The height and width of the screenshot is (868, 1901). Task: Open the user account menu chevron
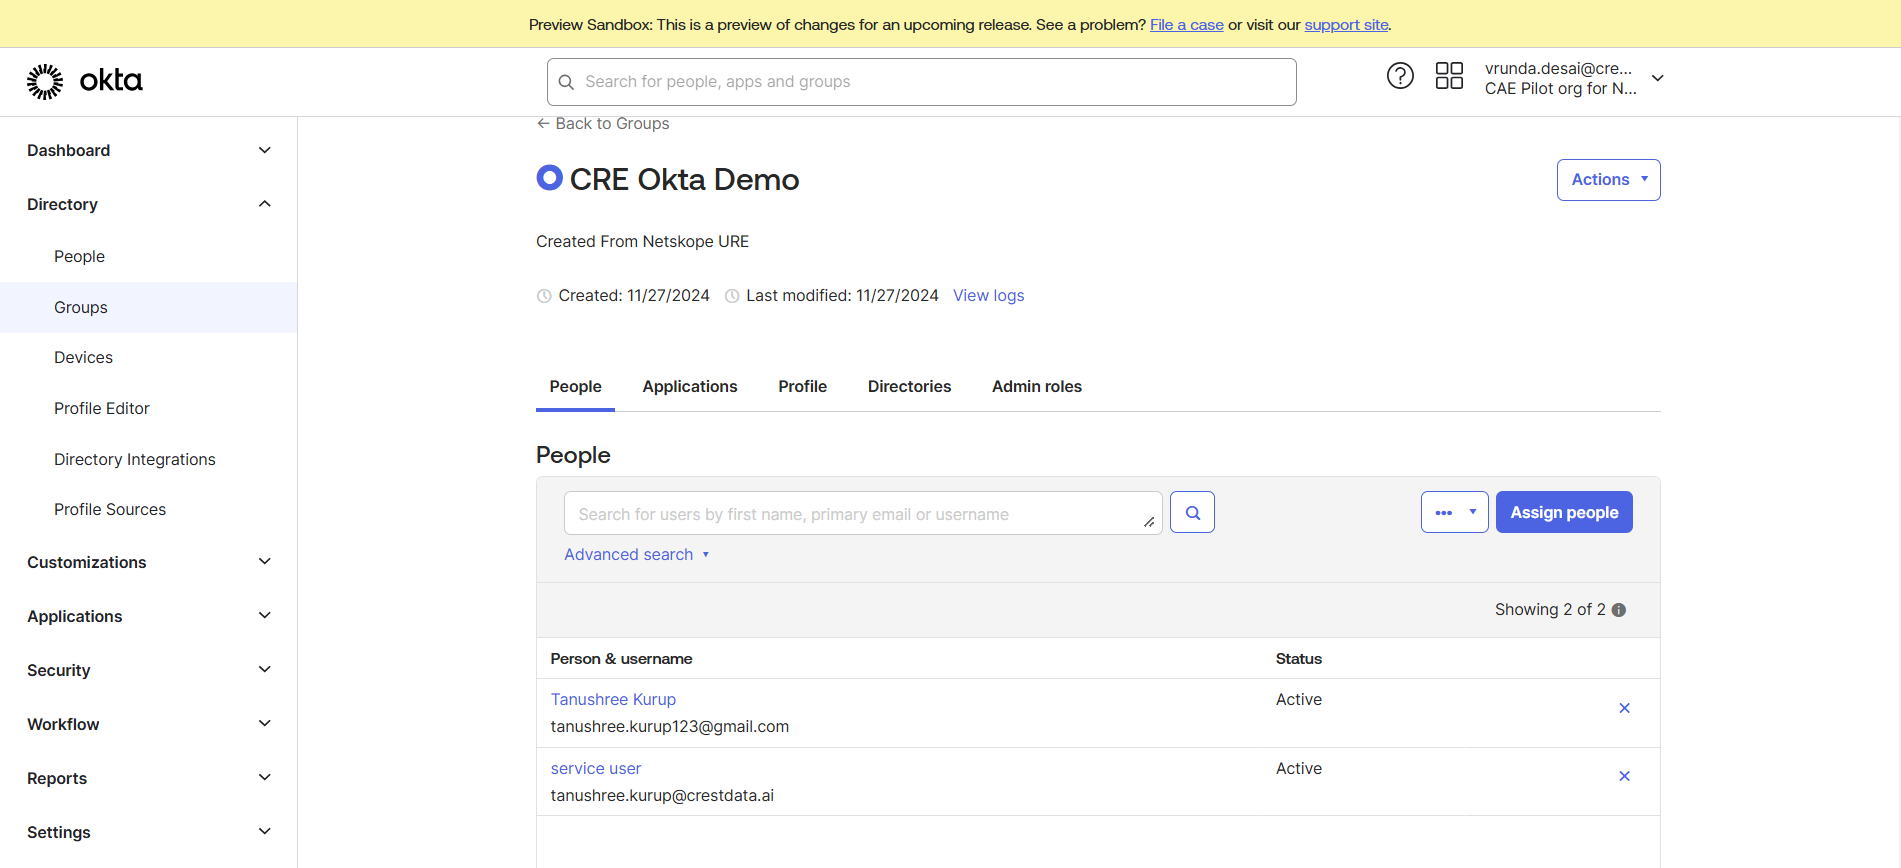click(1658, 78)
